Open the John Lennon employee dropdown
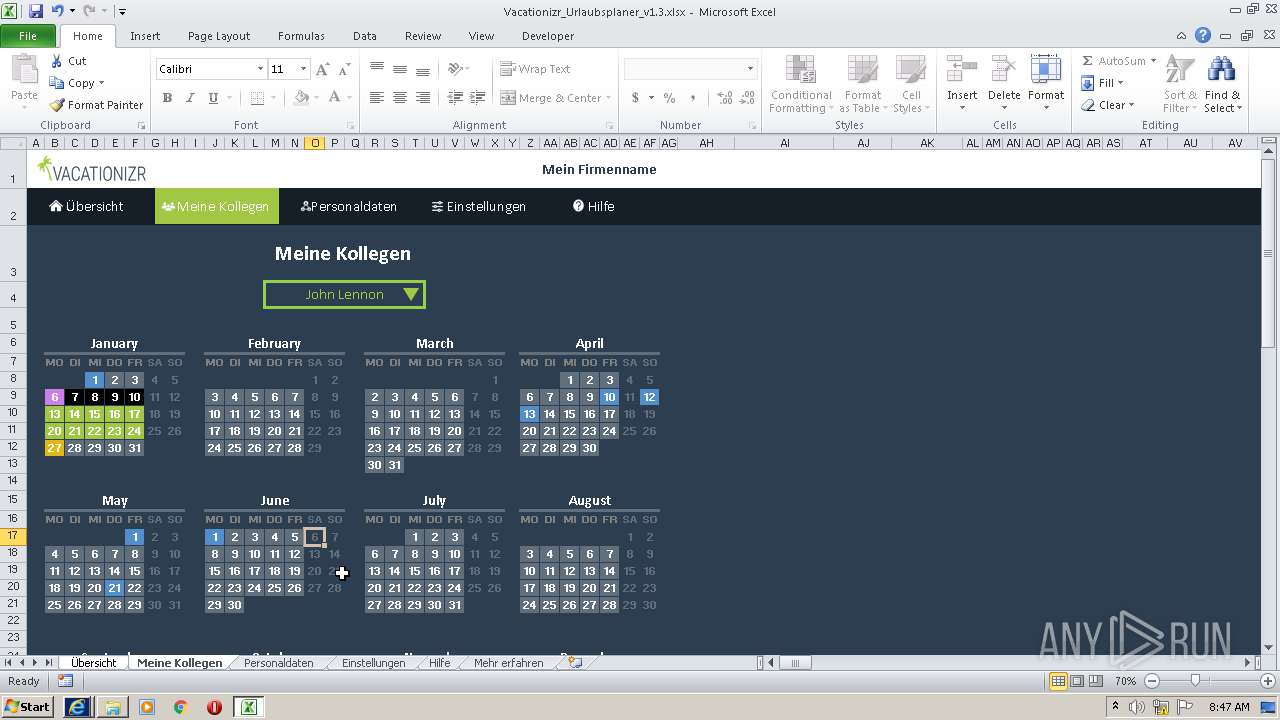1280x720 pixels. [344, 294]
